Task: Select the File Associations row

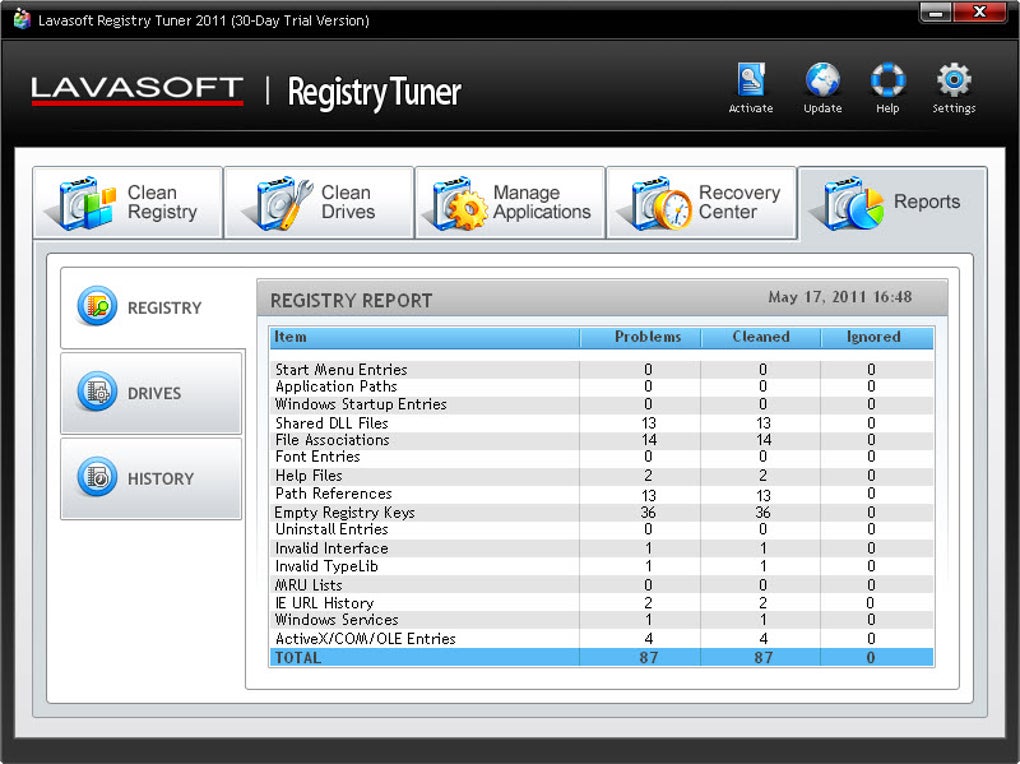Action: pos(602,440)
